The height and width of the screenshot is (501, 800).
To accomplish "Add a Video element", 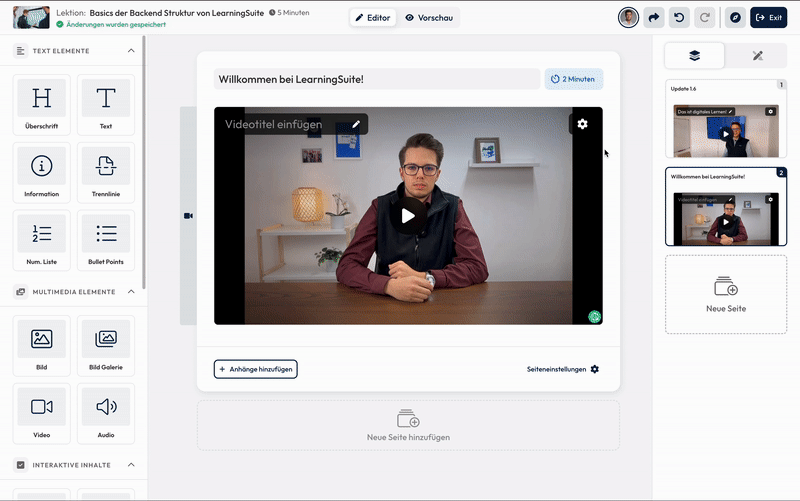I will click(41, 414).
